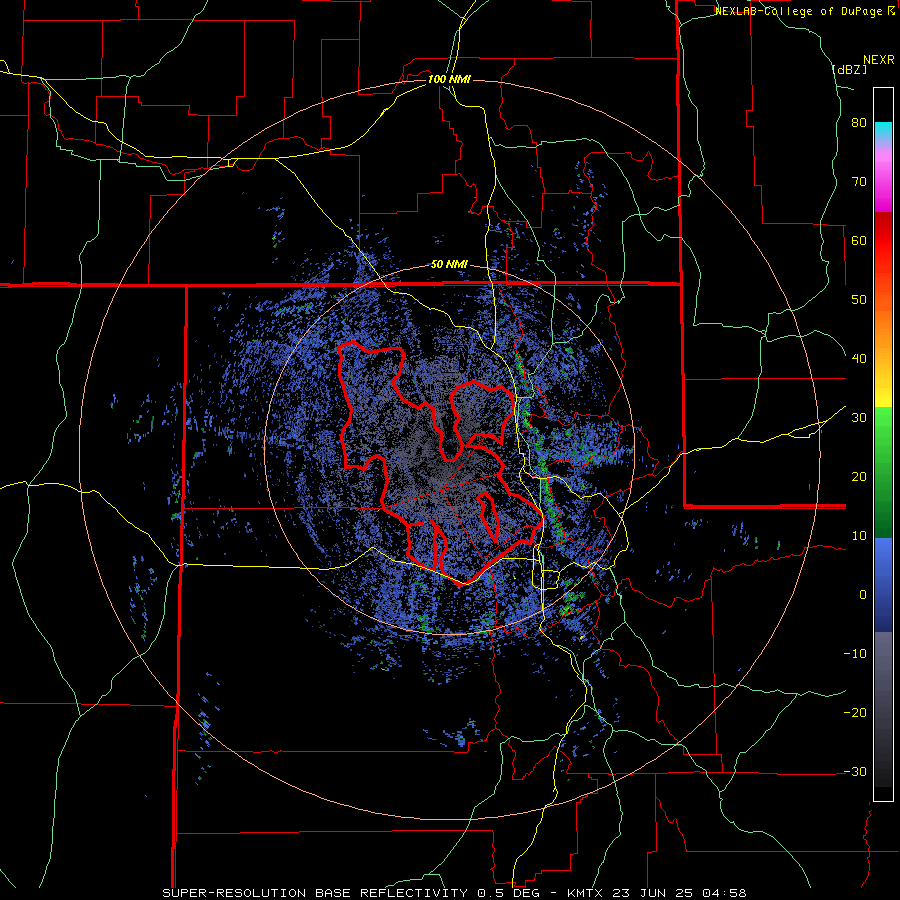Click the 10 value on the dBZ scale

[859, 536]
